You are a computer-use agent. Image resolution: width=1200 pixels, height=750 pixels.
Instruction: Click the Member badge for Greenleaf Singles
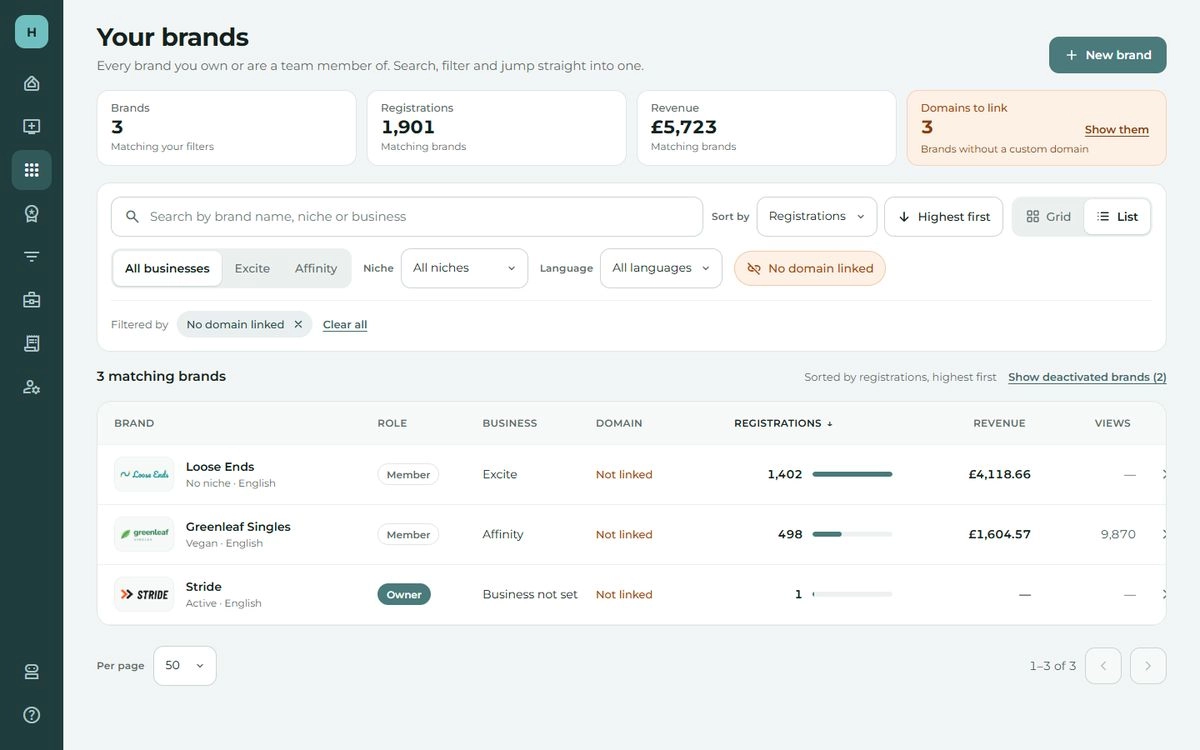408,535
